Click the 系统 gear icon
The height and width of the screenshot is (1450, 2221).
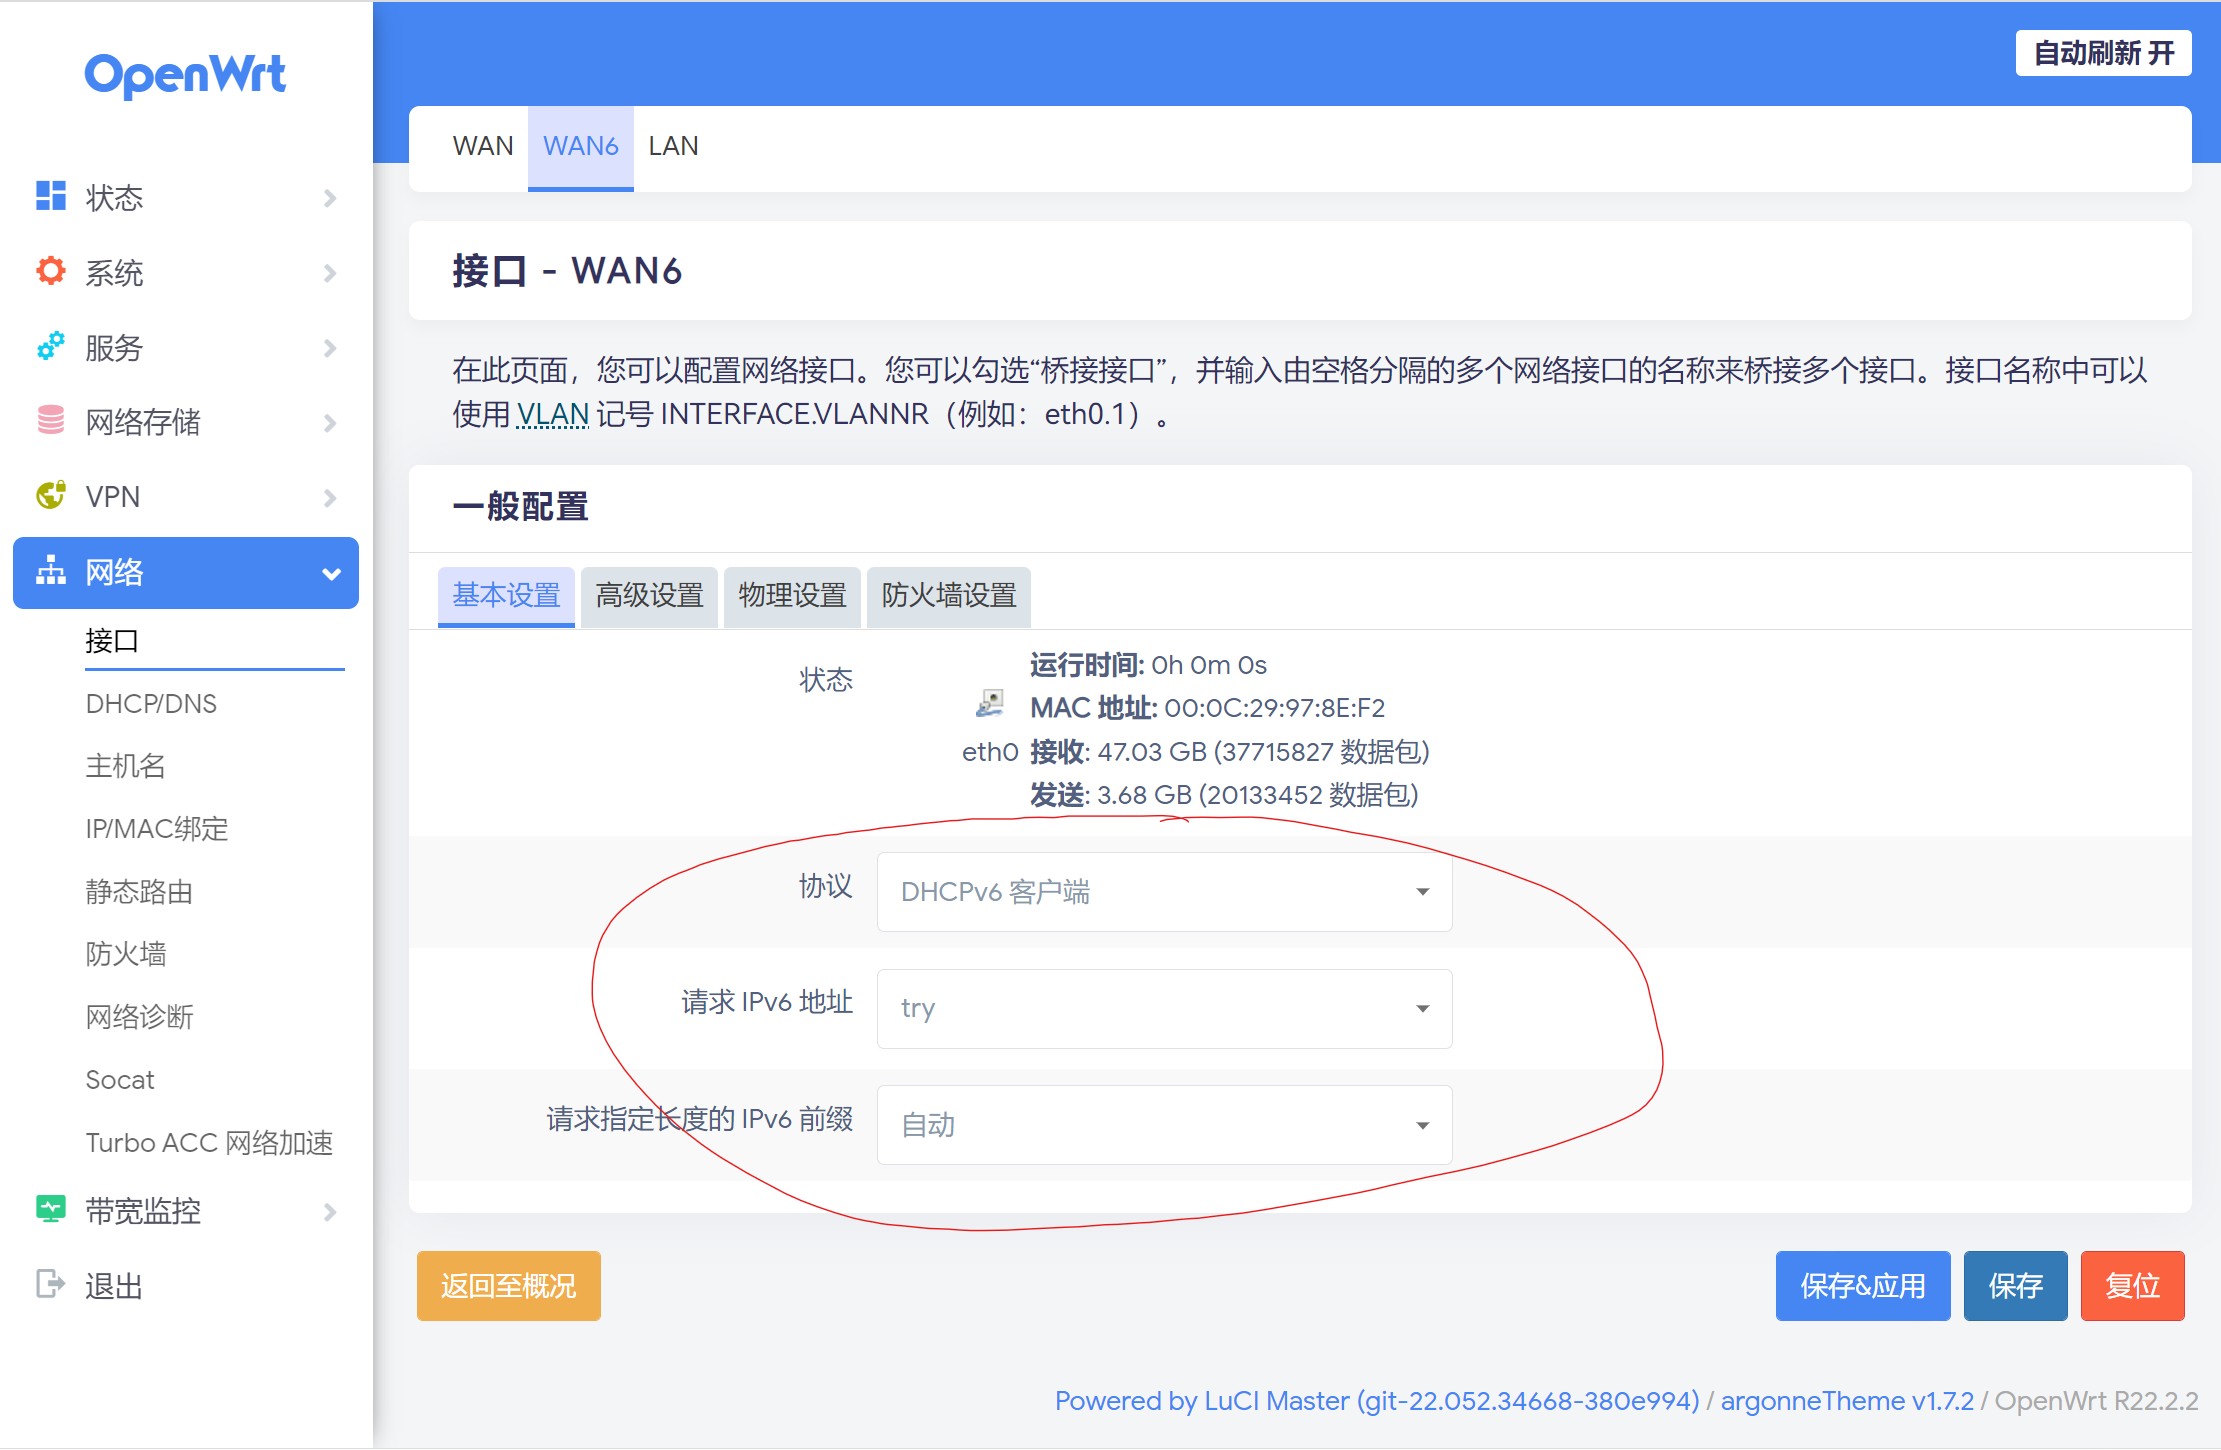coord(51,271)
